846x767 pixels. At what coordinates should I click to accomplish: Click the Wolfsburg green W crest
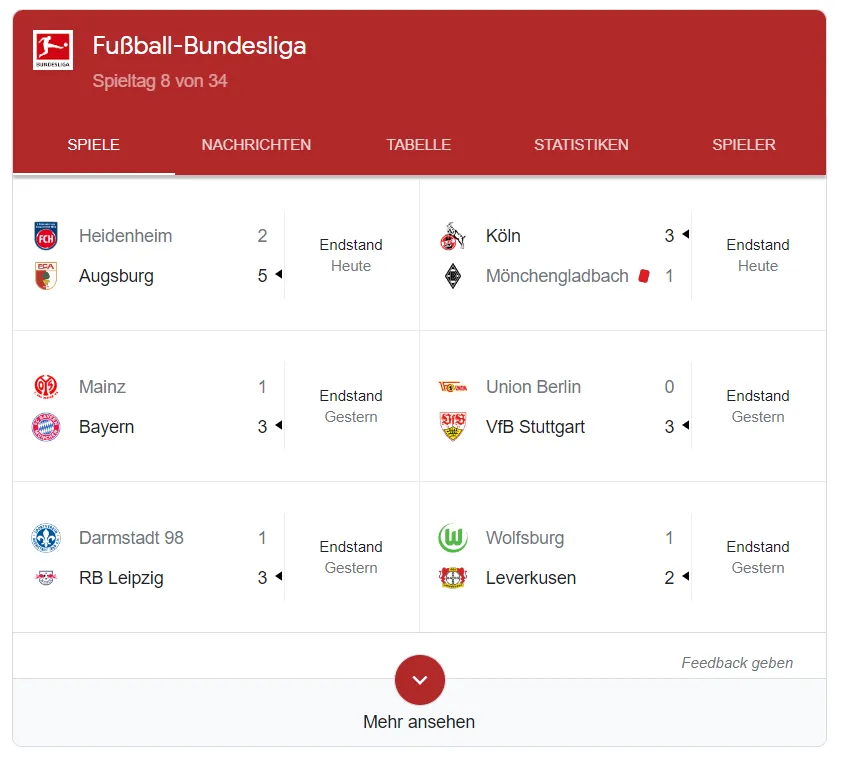[x=453, y=538]
